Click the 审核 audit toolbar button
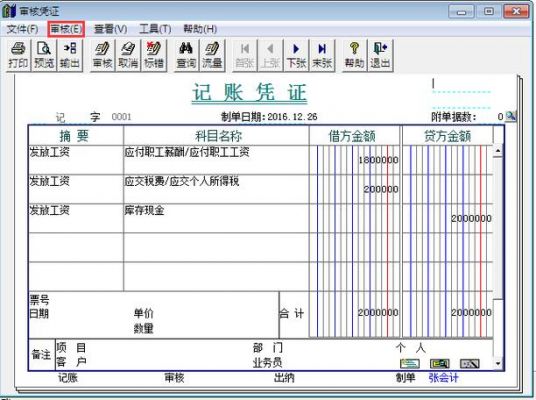This screenshot has height=400, width=536. pyautogui.click(x=102, y=55)
